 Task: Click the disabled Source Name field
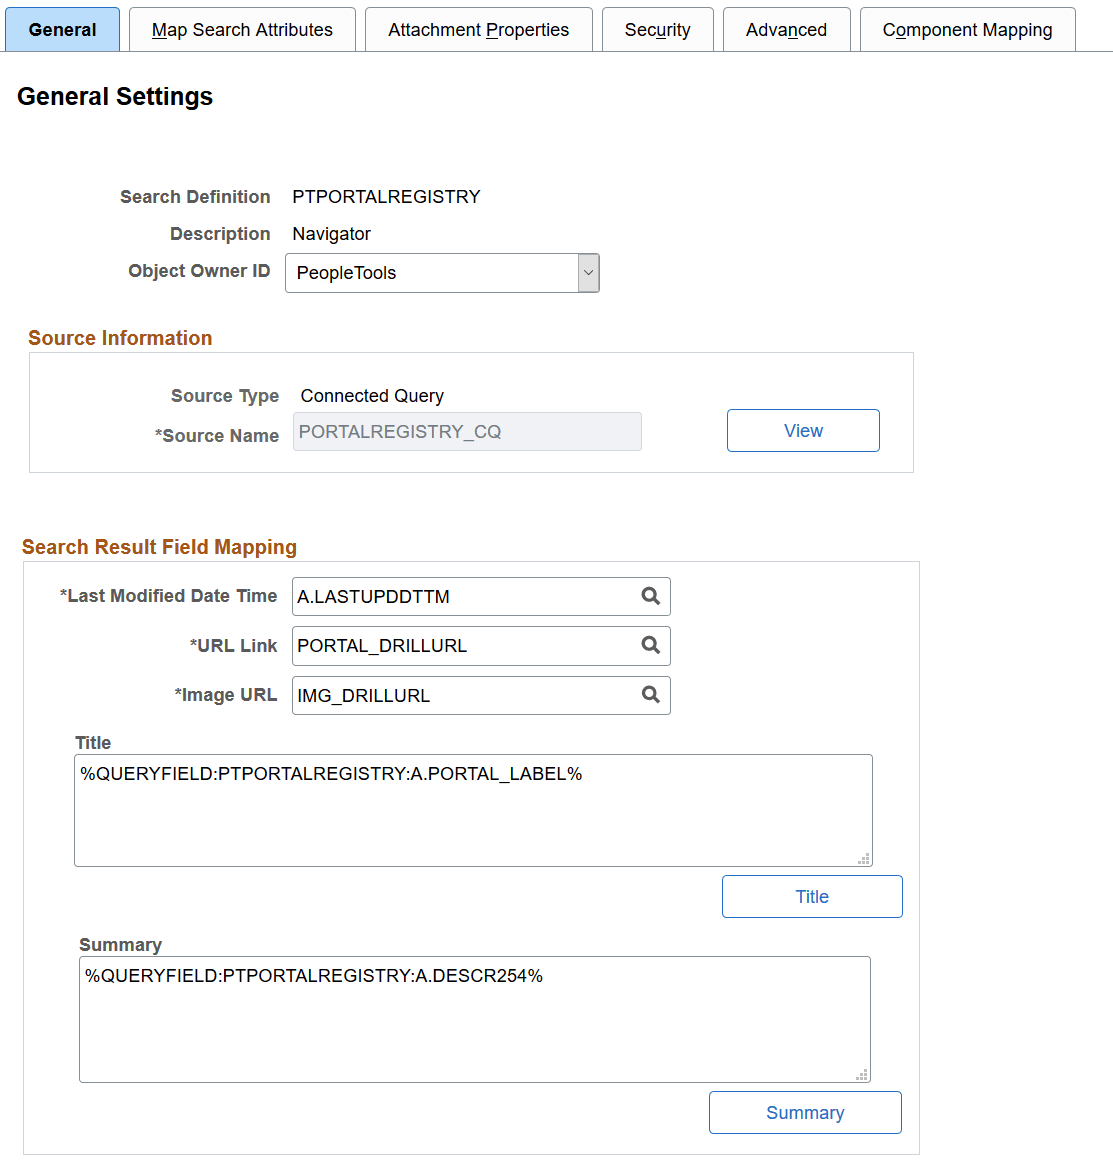coord(466,431)
